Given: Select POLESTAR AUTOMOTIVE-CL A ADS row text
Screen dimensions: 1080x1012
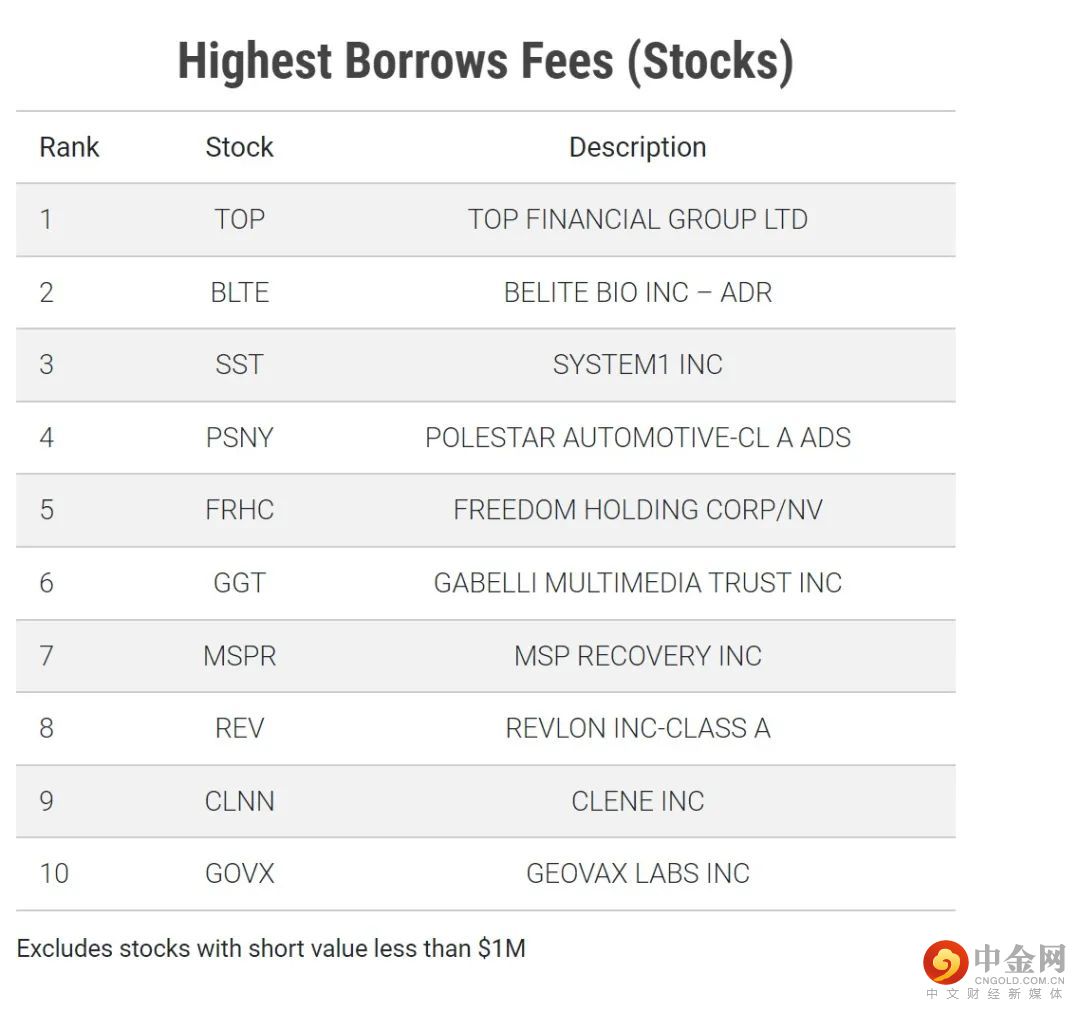Looking at the screenshot, I should tap(637, 438).
